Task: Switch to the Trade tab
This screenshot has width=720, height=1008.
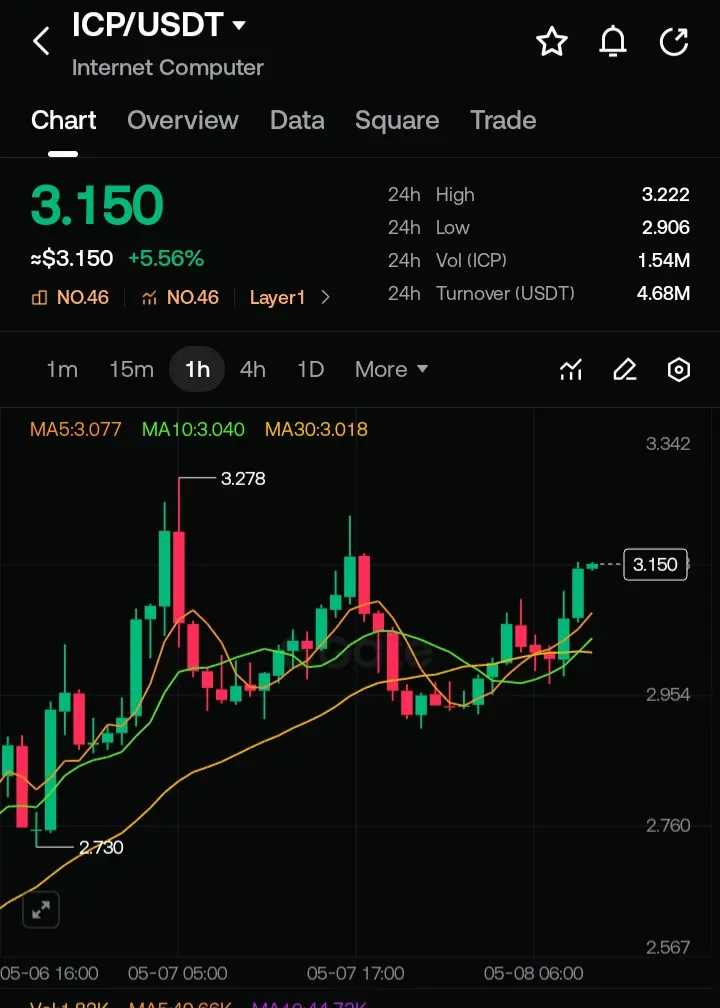Action: click(x=503, y=120)
